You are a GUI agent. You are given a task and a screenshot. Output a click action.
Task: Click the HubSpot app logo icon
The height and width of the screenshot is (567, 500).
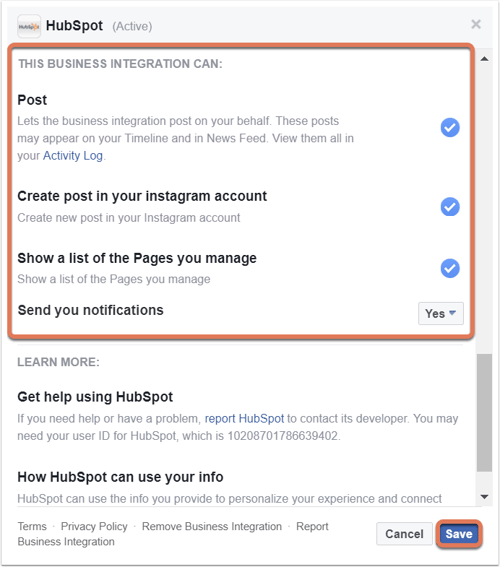point(29,26)
